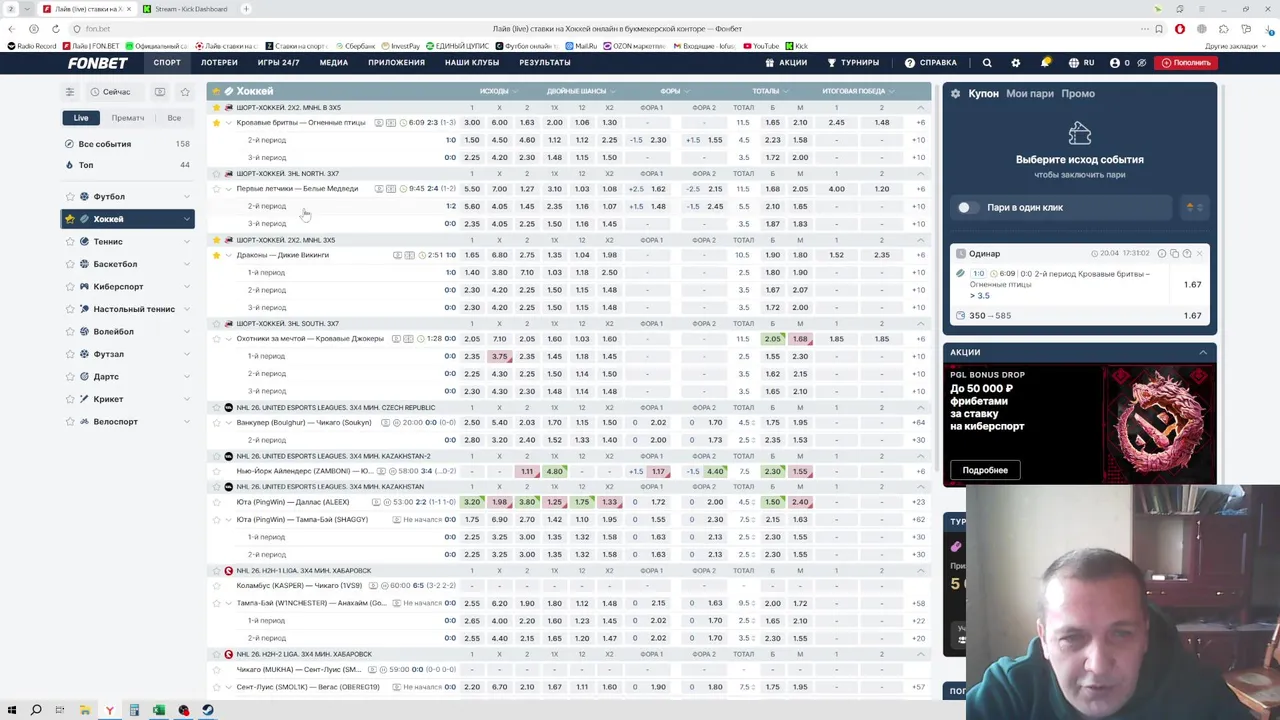Copy the Одинар bet slip
1280x720 pixels.
[x=1175, y=254]
